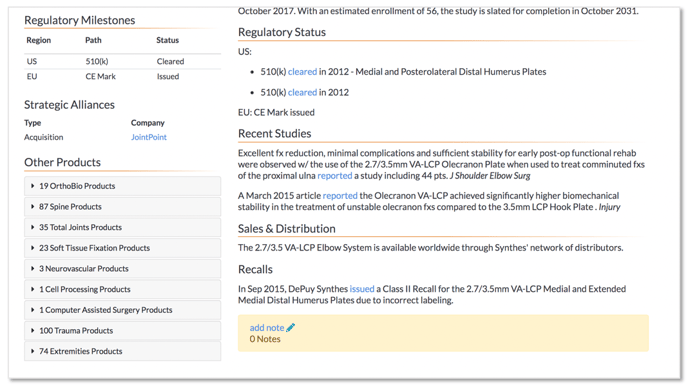
Task: Open the reported link for proximal ulna study
Action: pyautogui.click(x=335, y=175)
